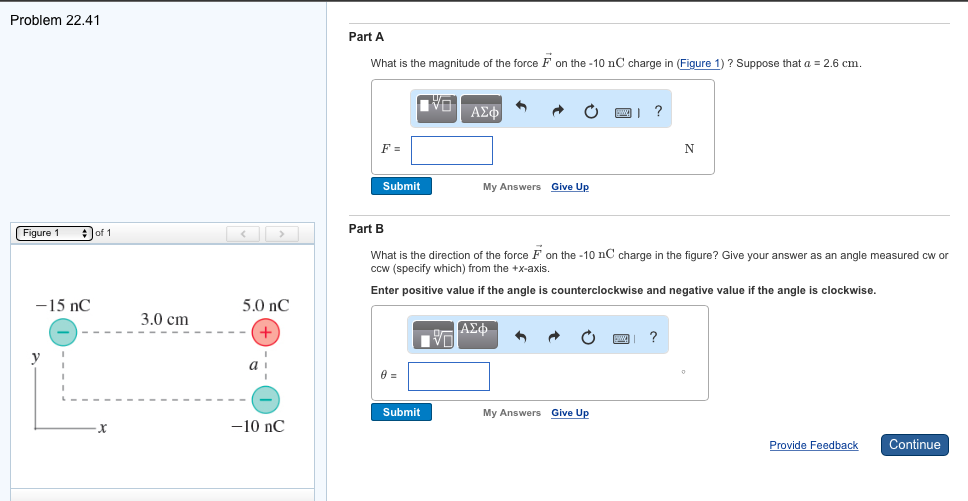Submit the Part A answer
Viewport: 968px width, 501px height.
point(401,186)
